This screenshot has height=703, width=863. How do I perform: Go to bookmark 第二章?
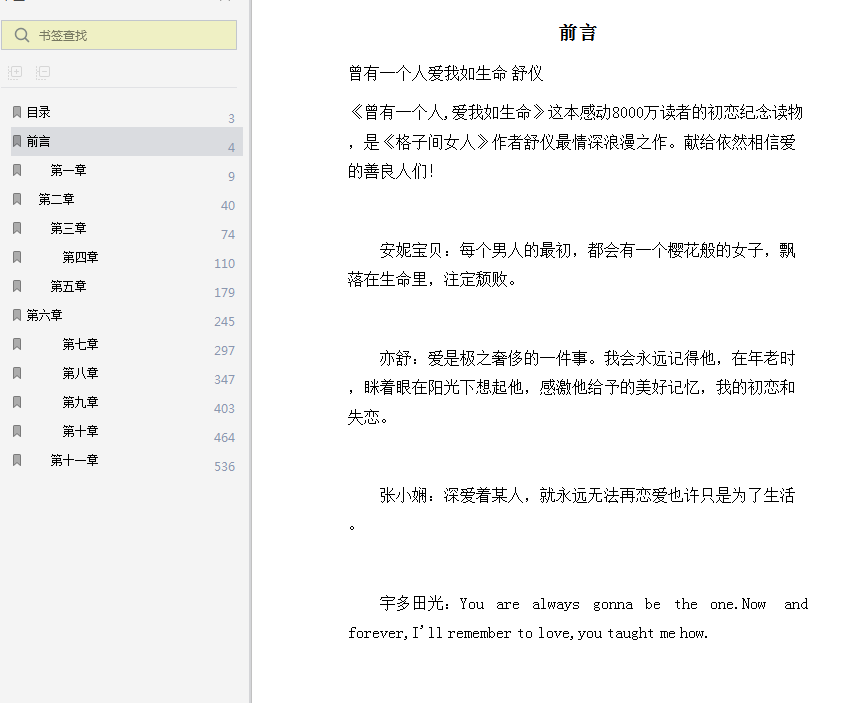click(56, 199)
